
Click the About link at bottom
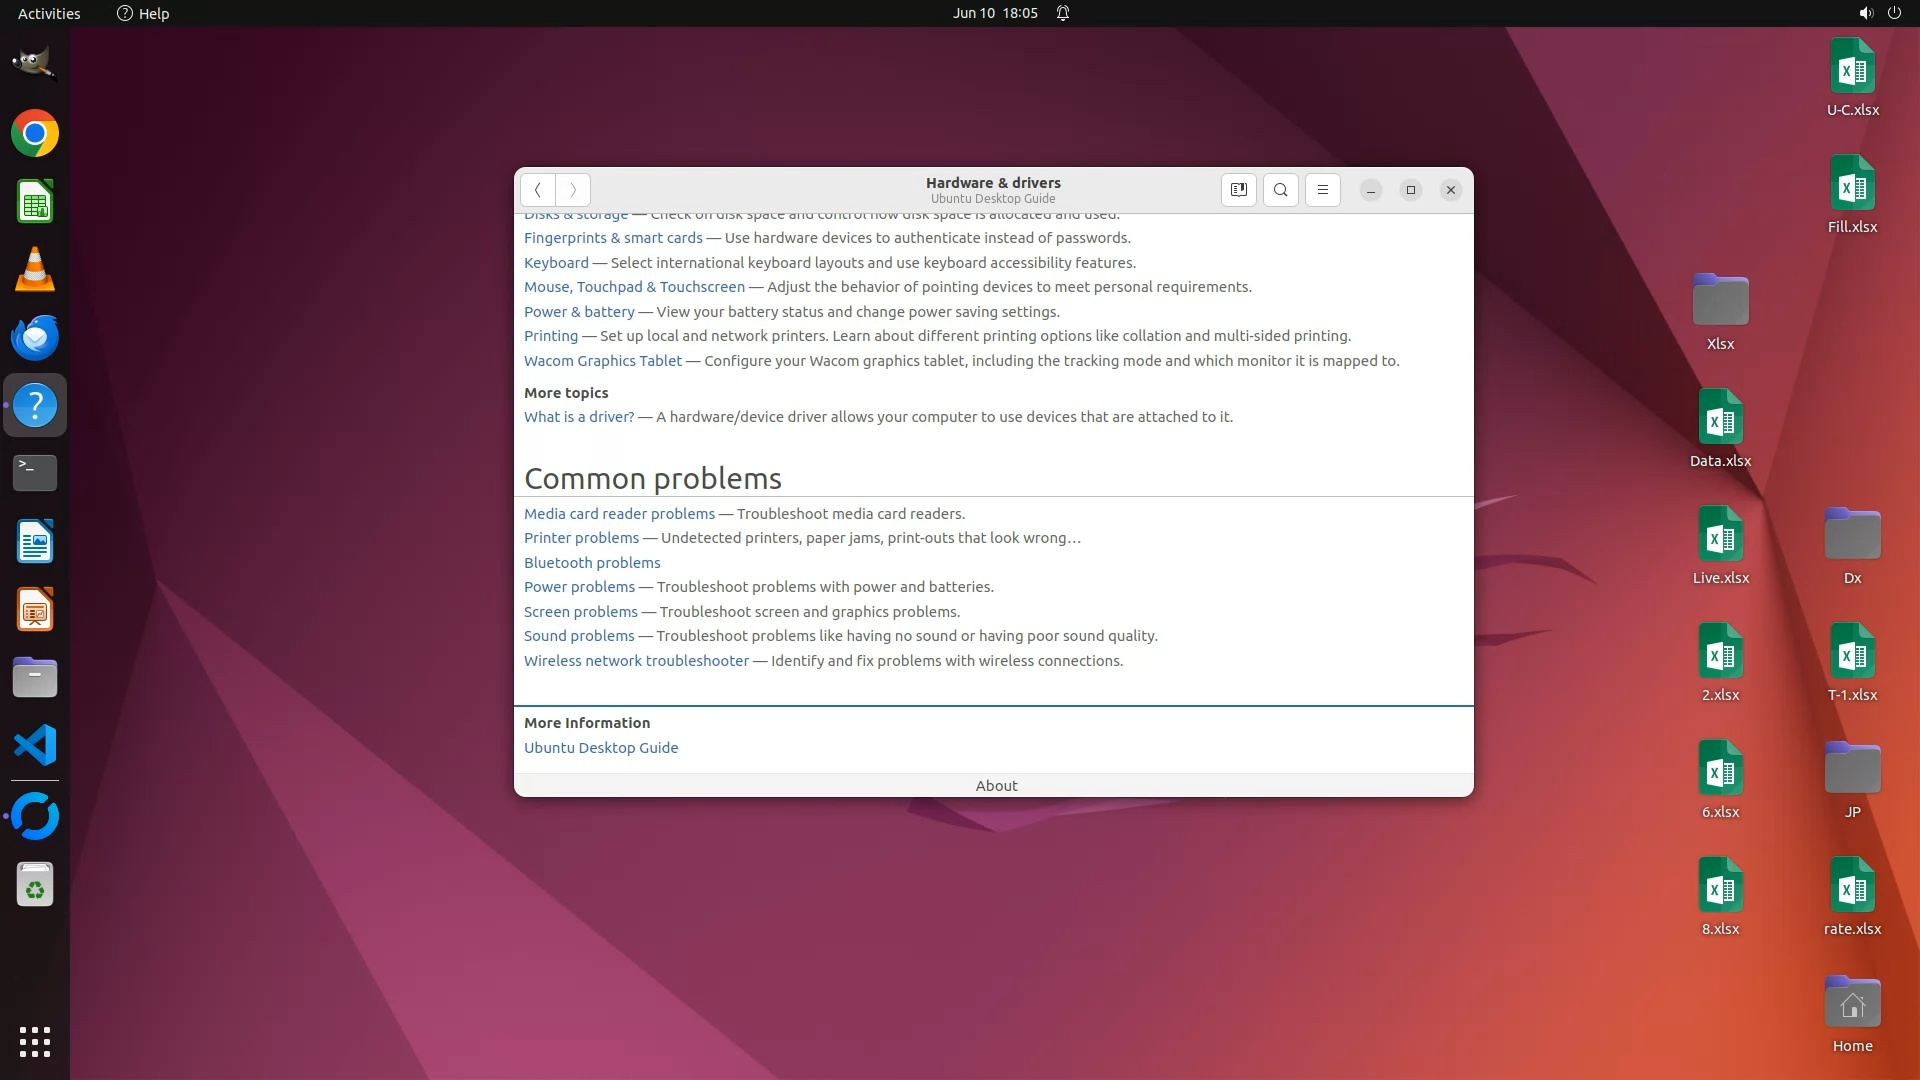pos(996,786)
